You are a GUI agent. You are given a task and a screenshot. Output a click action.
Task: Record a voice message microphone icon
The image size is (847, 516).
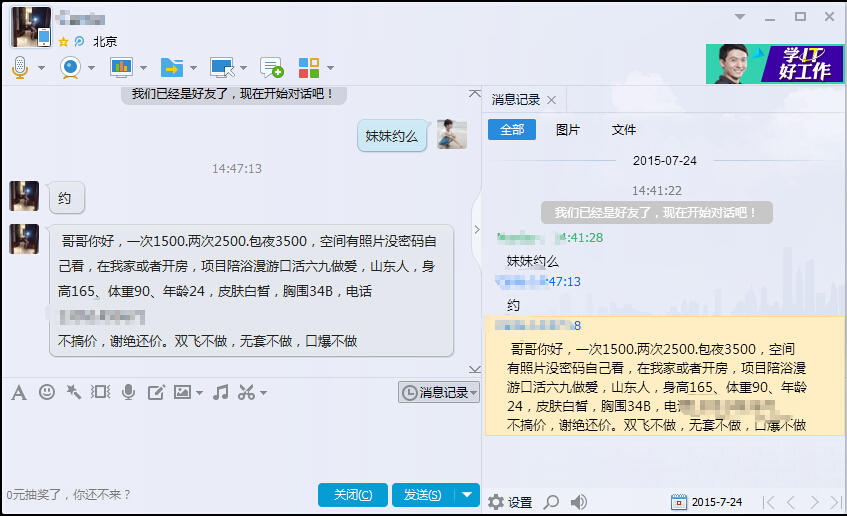click(x=129, y=392)
